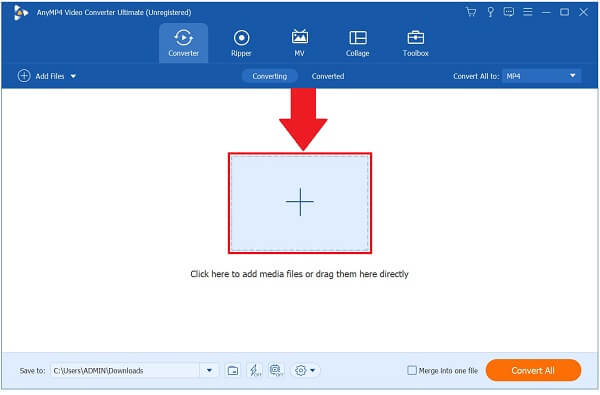Open the Converter tab
The image size is (600, 395).
(183, 43)
